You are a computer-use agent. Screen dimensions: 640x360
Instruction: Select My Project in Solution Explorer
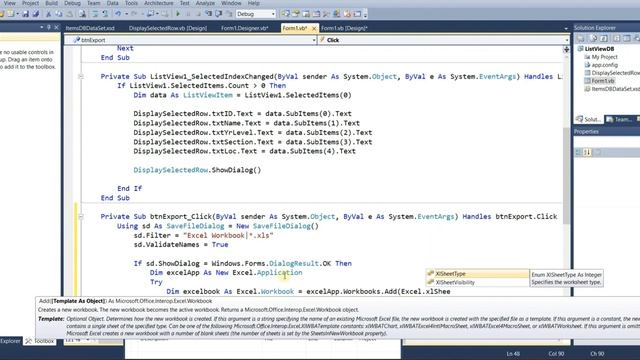[604, 57]
